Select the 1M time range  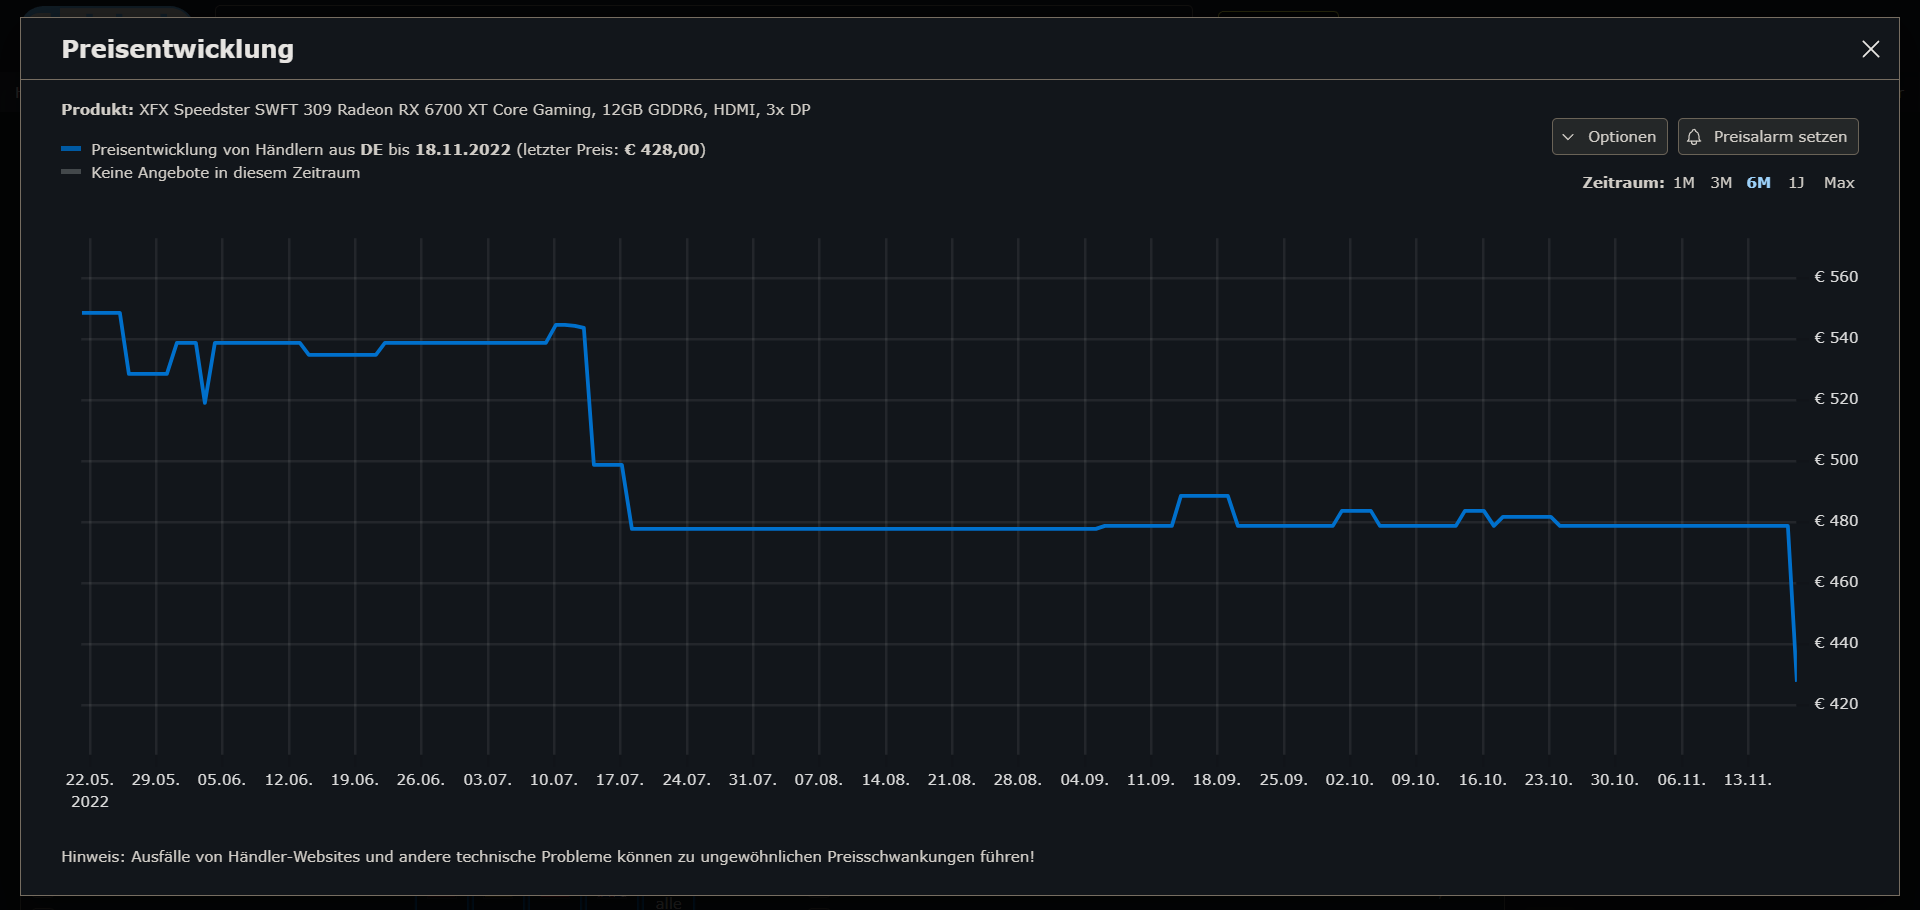click(x=1684, y=183)
